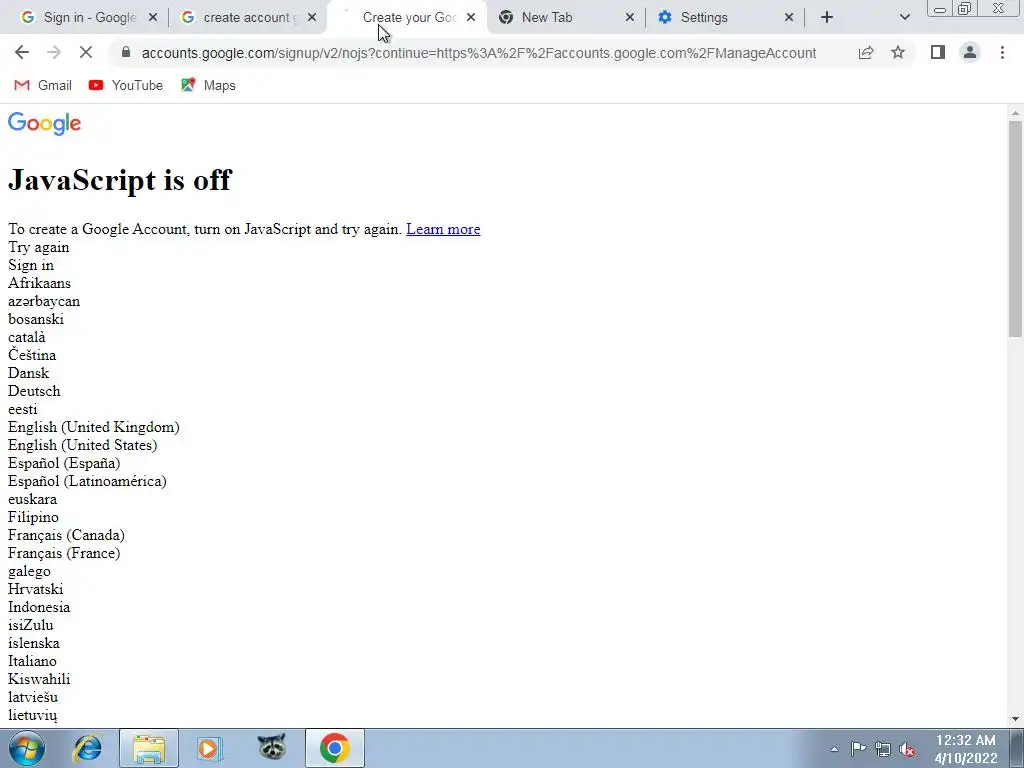Image resolution: width=1024 pixels, height=768 pixels.
Task: Select azərbaycan language
Action: [x=44, y=301]
